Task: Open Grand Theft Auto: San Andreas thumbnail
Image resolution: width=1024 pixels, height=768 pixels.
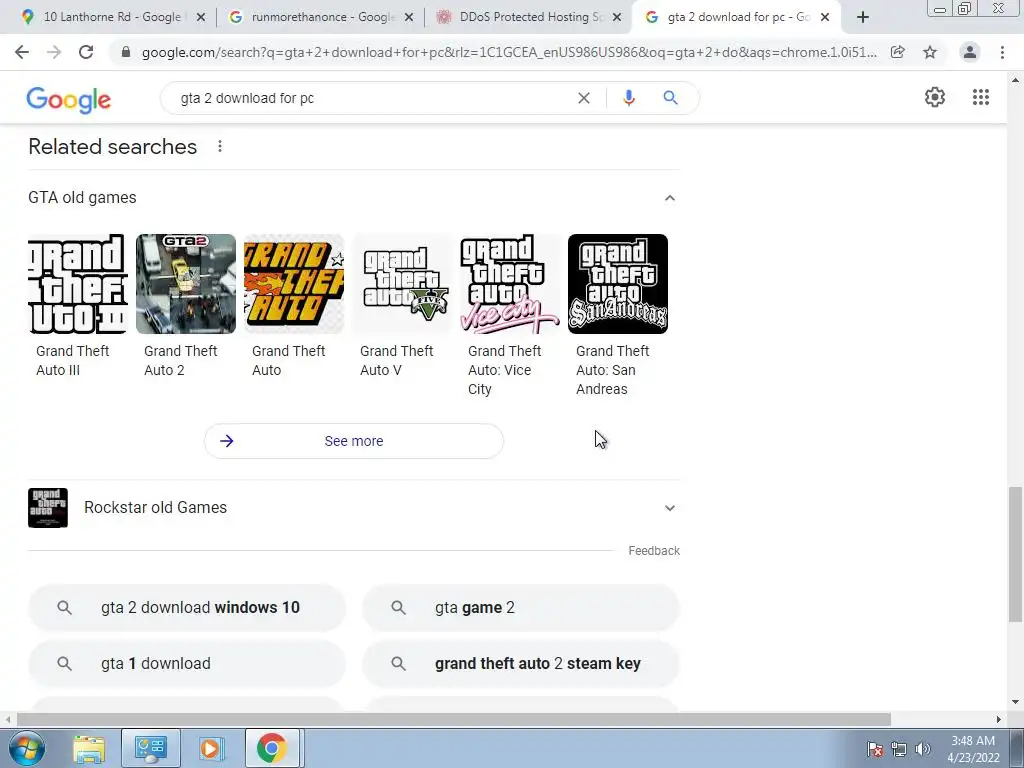Action: [618, 284]
